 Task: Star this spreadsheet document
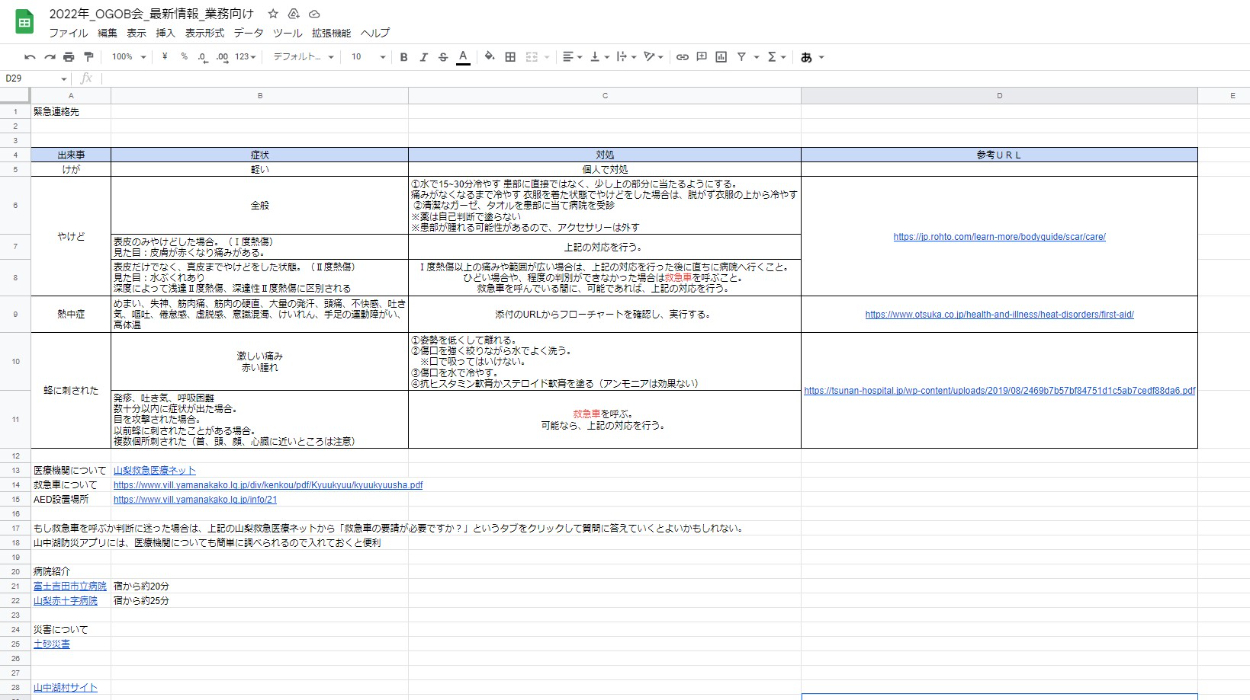point(274,14)
